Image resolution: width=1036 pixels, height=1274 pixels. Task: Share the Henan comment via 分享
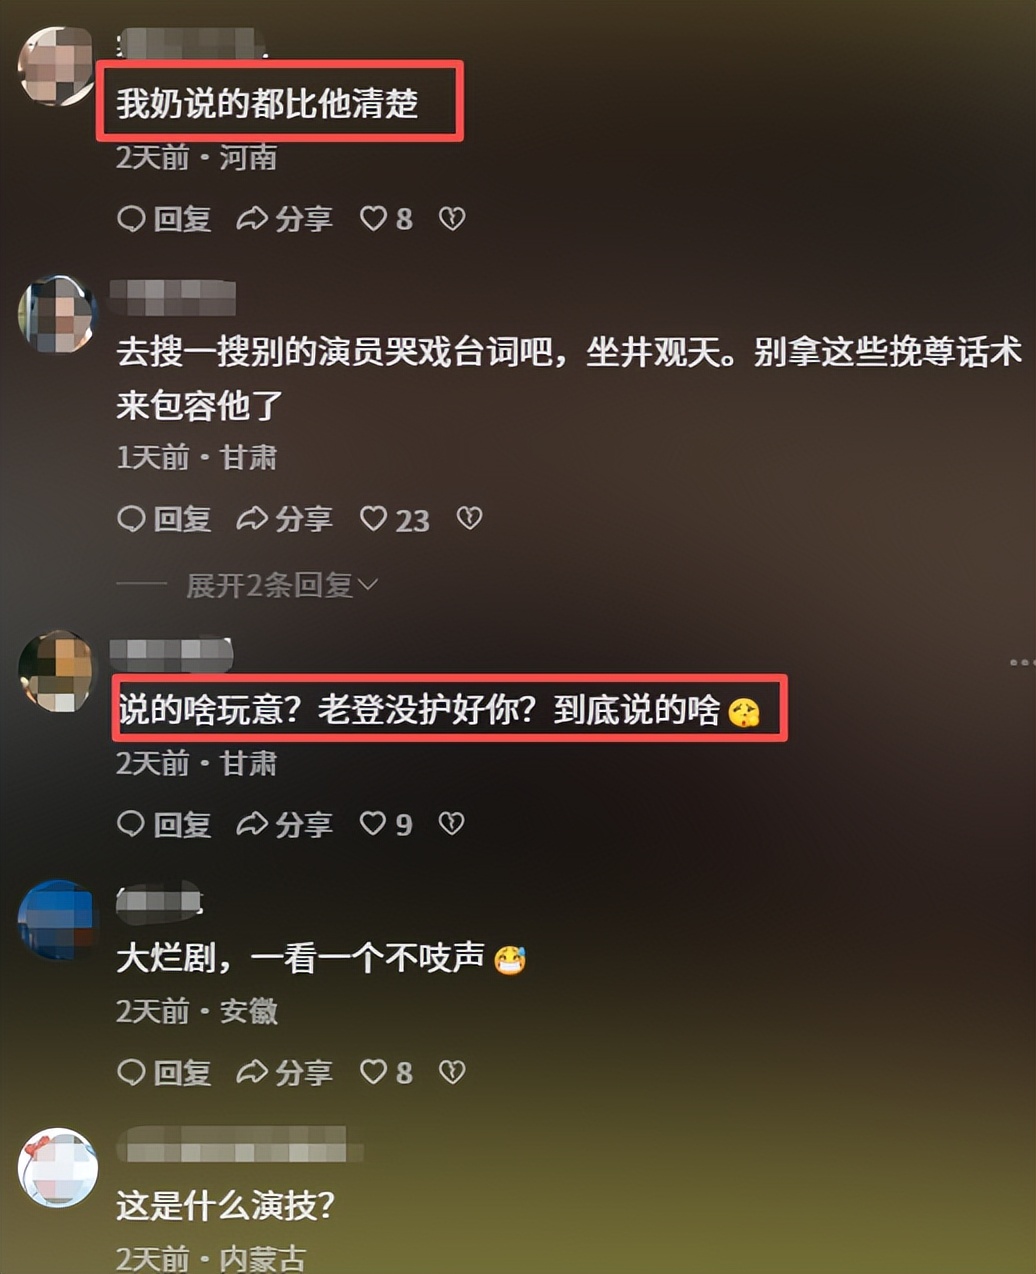(x=284, y=219)
